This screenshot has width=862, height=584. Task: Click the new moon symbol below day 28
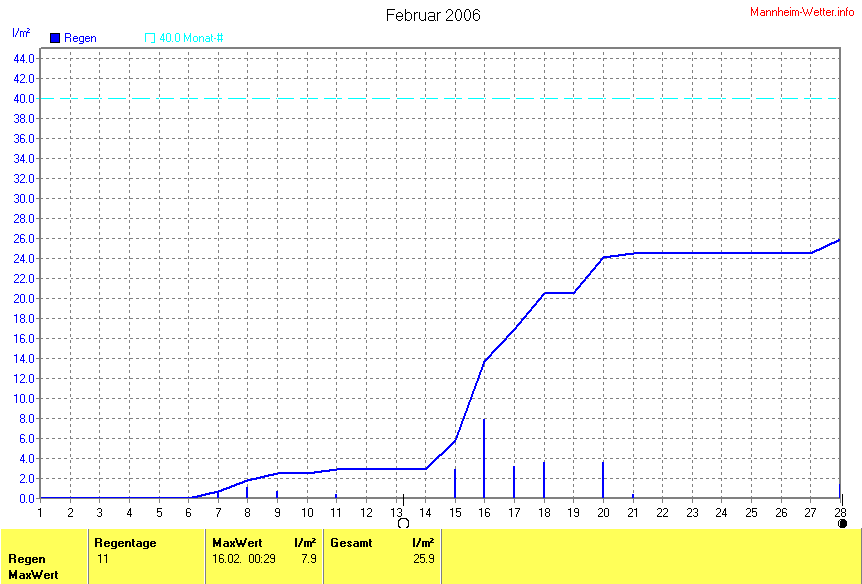[x=842, y=522]
